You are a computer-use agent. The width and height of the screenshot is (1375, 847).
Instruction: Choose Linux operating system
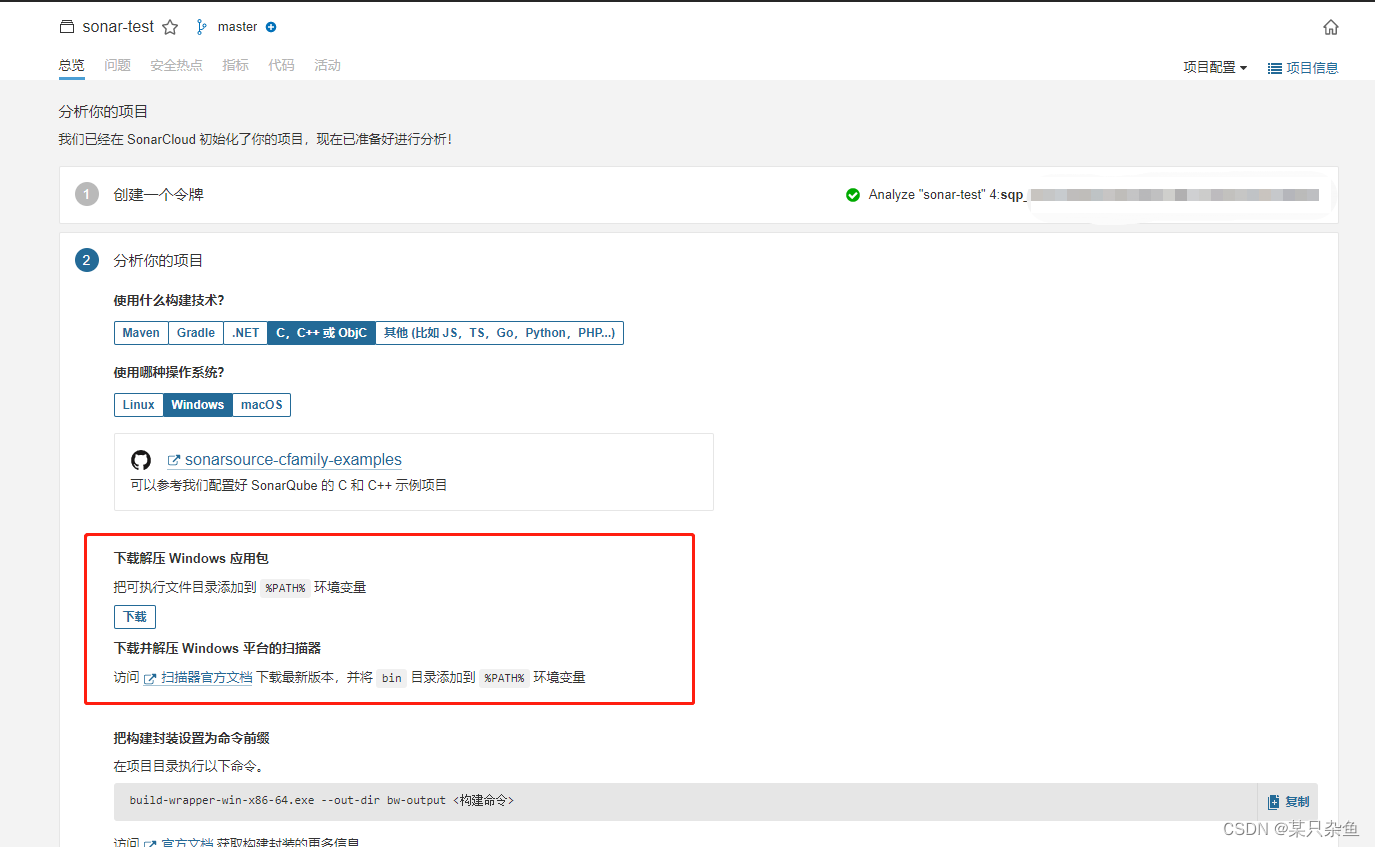pyautogui.click(x=139, y=405)
